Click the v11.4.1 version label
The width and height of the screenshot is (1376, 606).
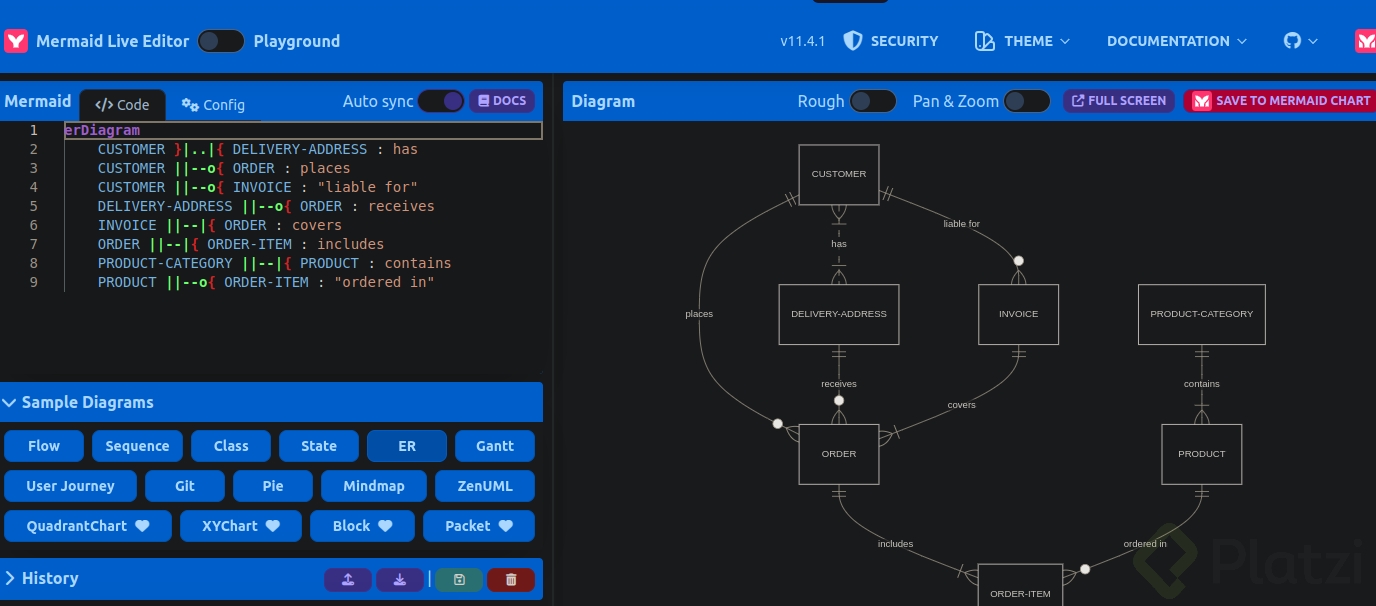[803, 41]
